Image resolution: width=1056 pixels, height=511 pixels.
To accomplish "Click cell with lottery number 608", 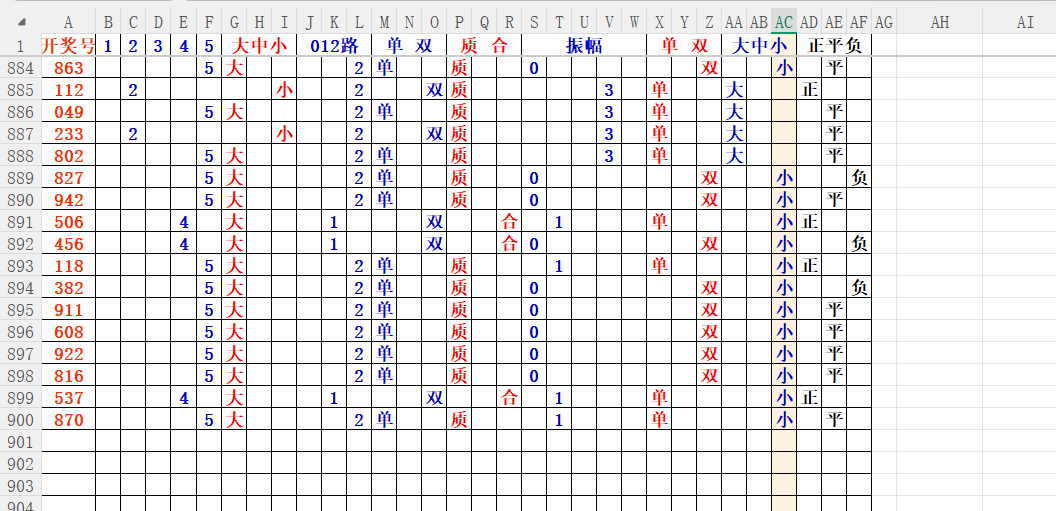I will point(68,332).
